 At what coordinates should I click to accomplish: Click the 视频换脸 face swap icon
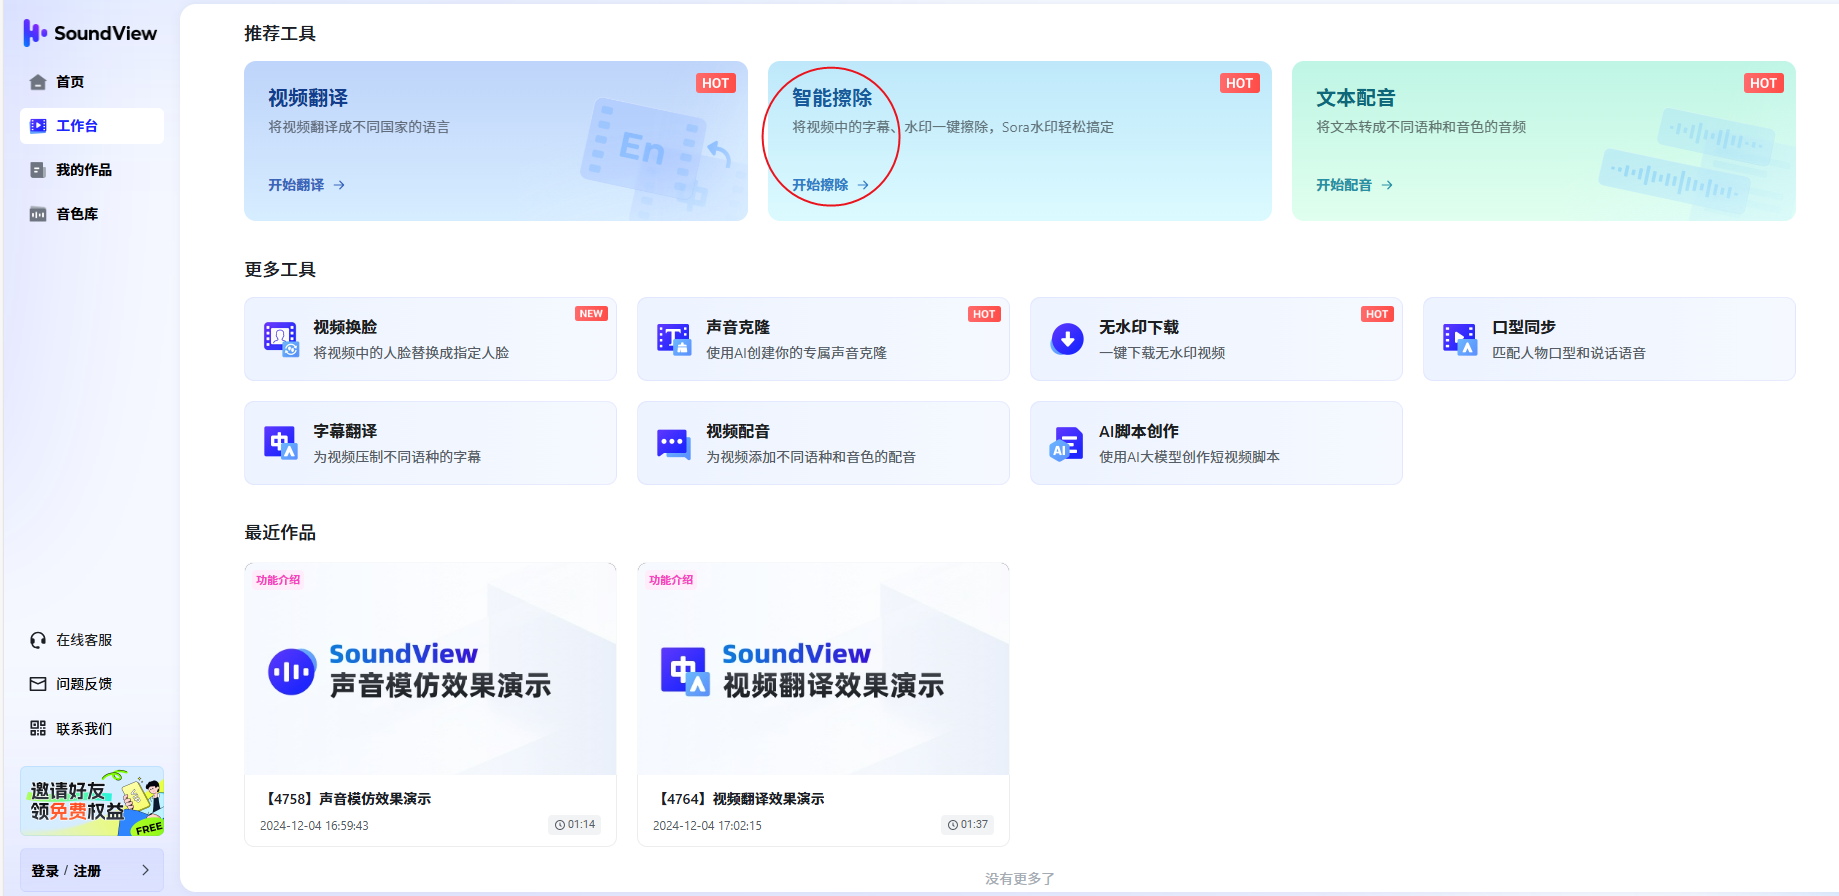click(281, 339)
